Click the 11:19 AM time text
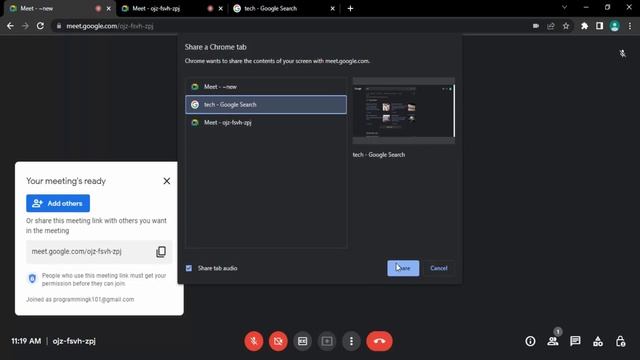The image size is (640, 360). point(26,341)
